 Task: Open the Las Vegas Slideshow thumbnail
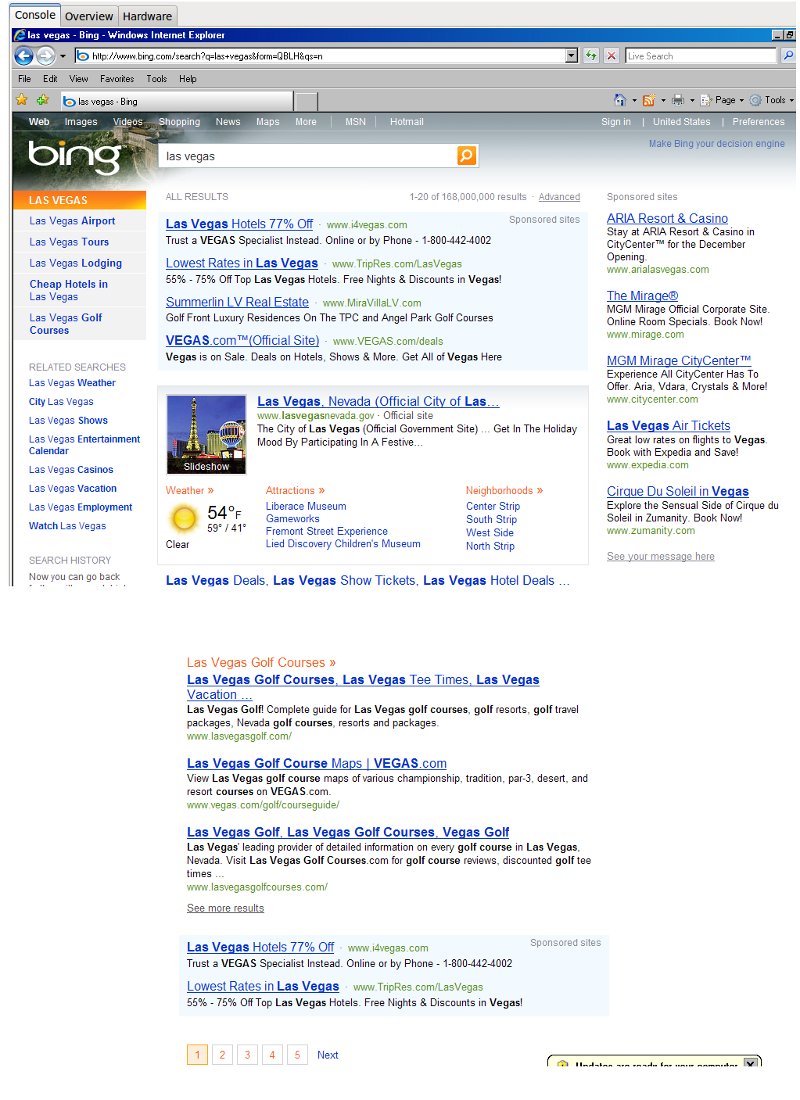click(206, 434)
